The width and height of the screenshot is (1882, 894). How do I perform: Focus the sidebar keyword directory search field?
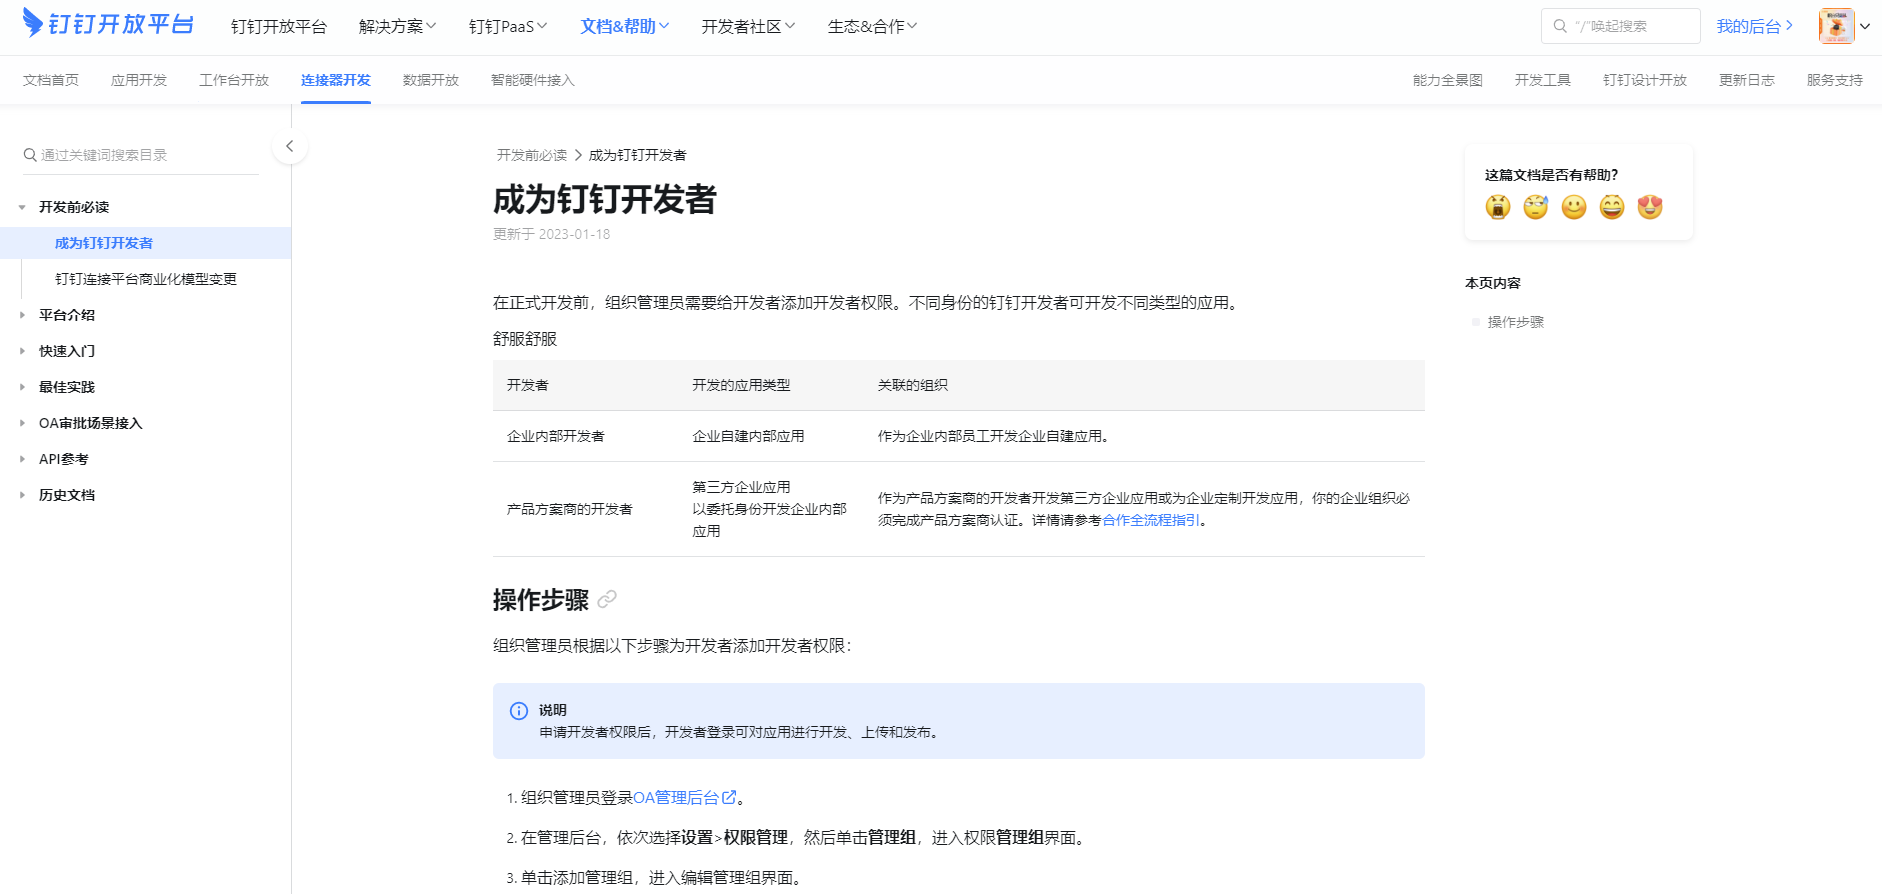pos(140,155)
